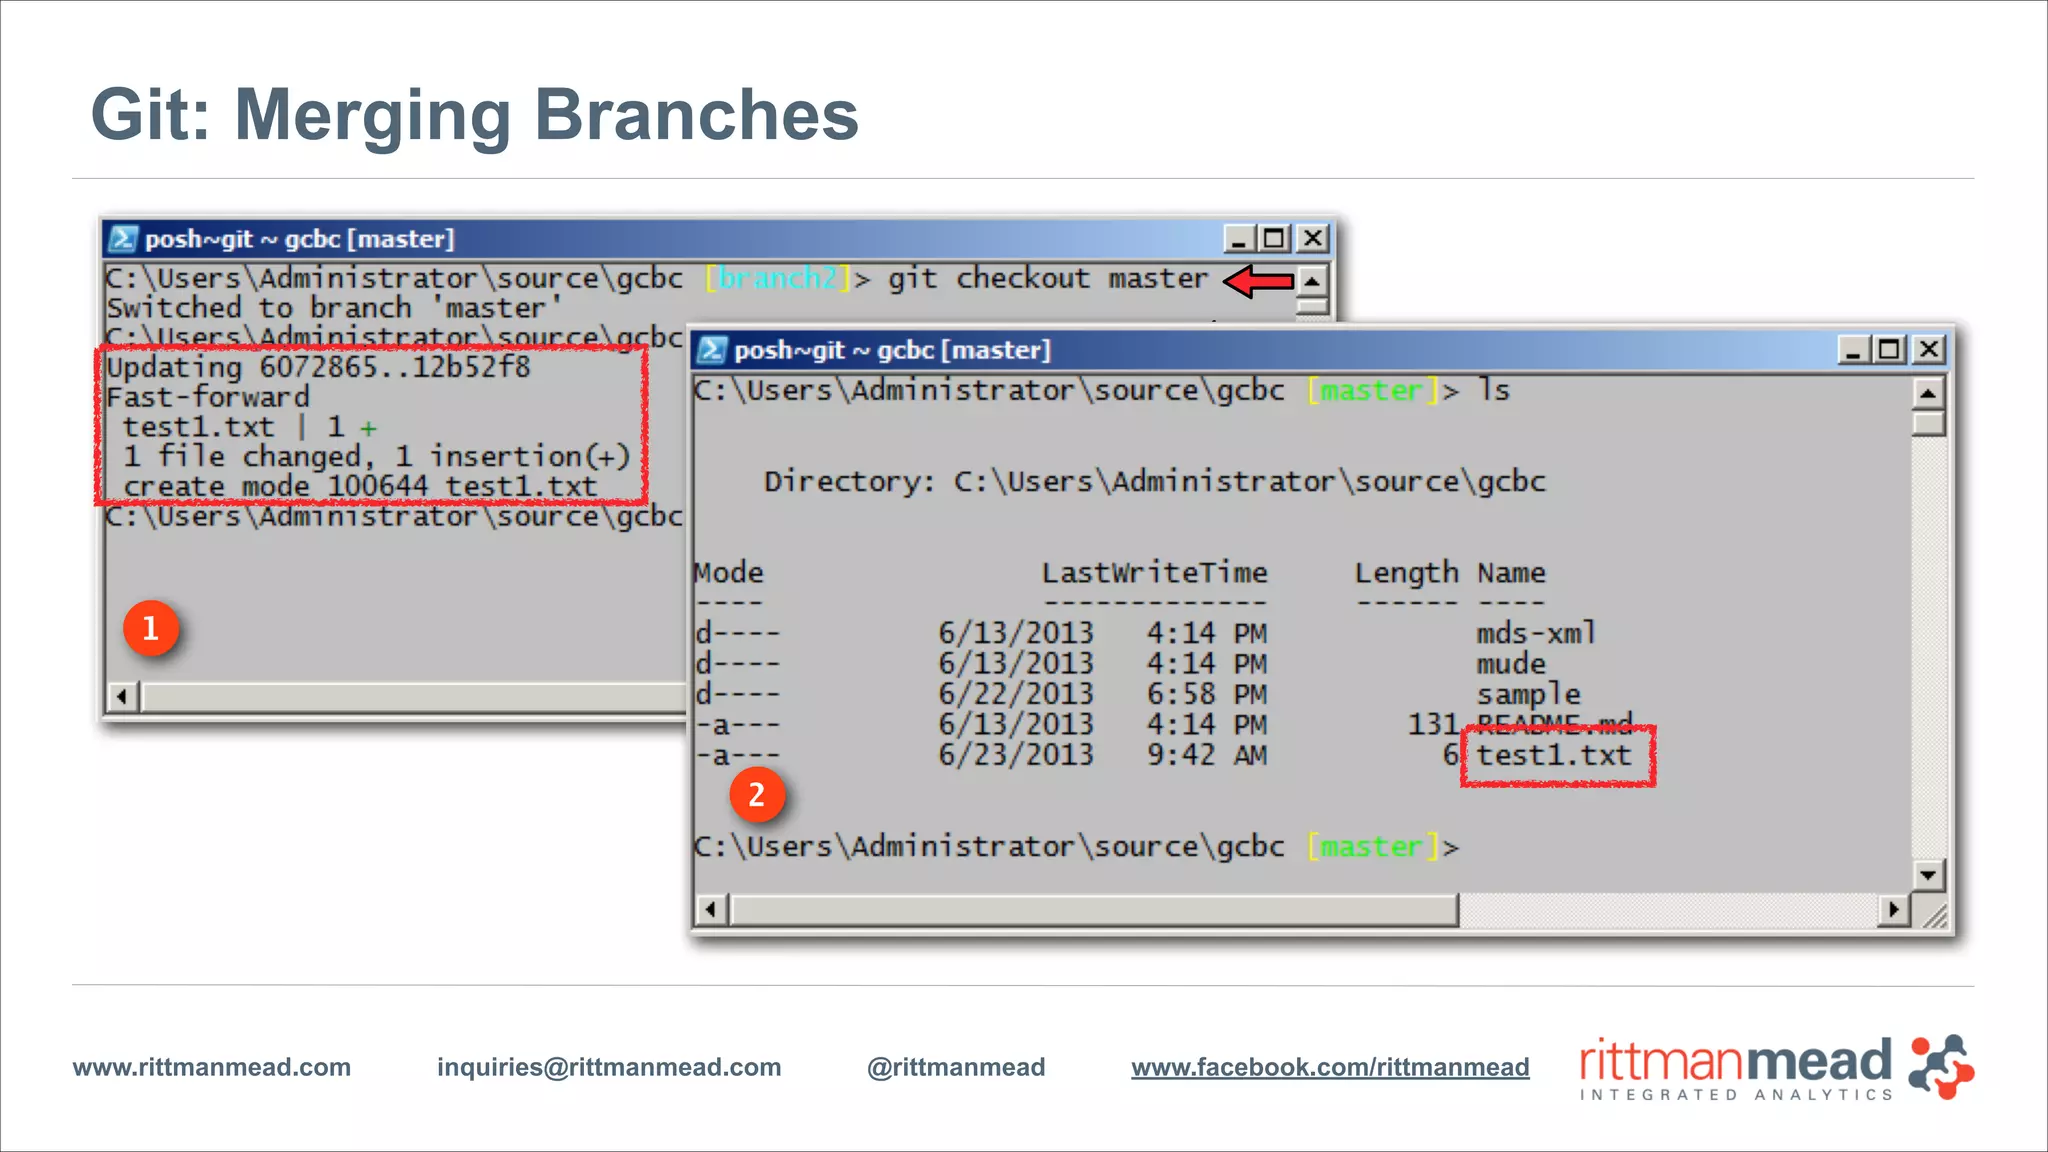Click PowerShell icon in back window titlebar
The height and width of the screenshot is (1152, 2048).
tap(123, 239)
